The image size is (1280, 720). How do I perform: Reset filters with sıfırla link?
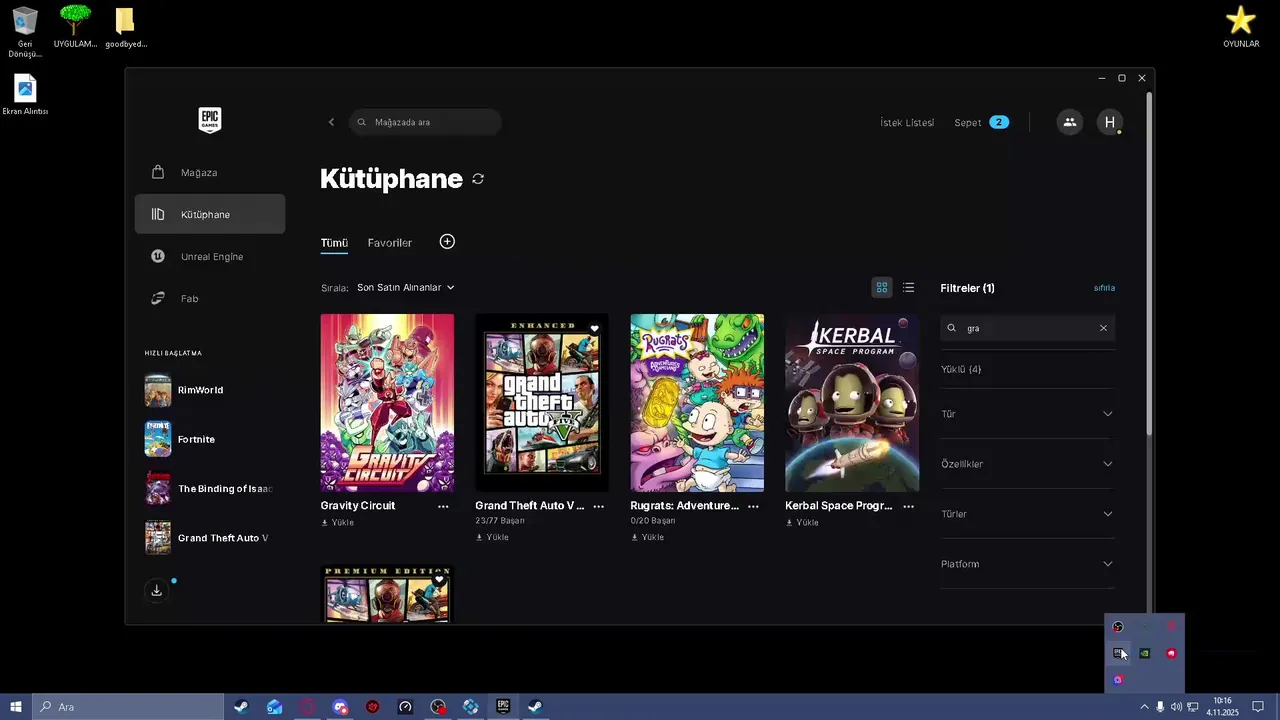[x=1104, y=288]
